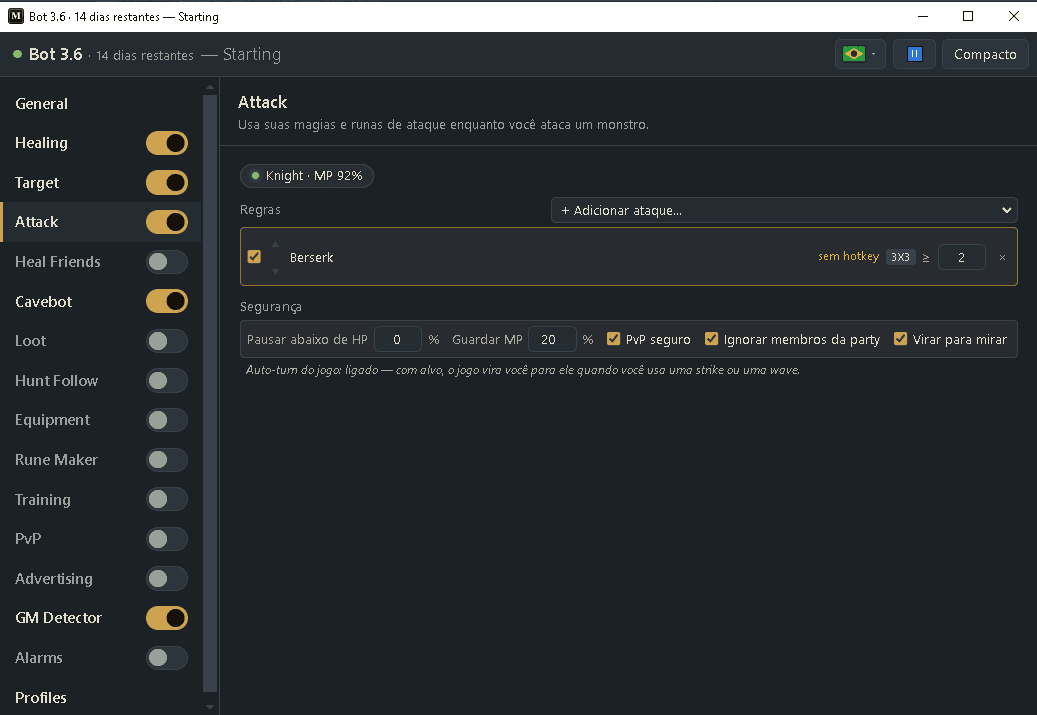The width and height of the screenshot is (1037, 715).
Task: Click the 'sem hotkey' link for Berserk
Action: point(849,257)
